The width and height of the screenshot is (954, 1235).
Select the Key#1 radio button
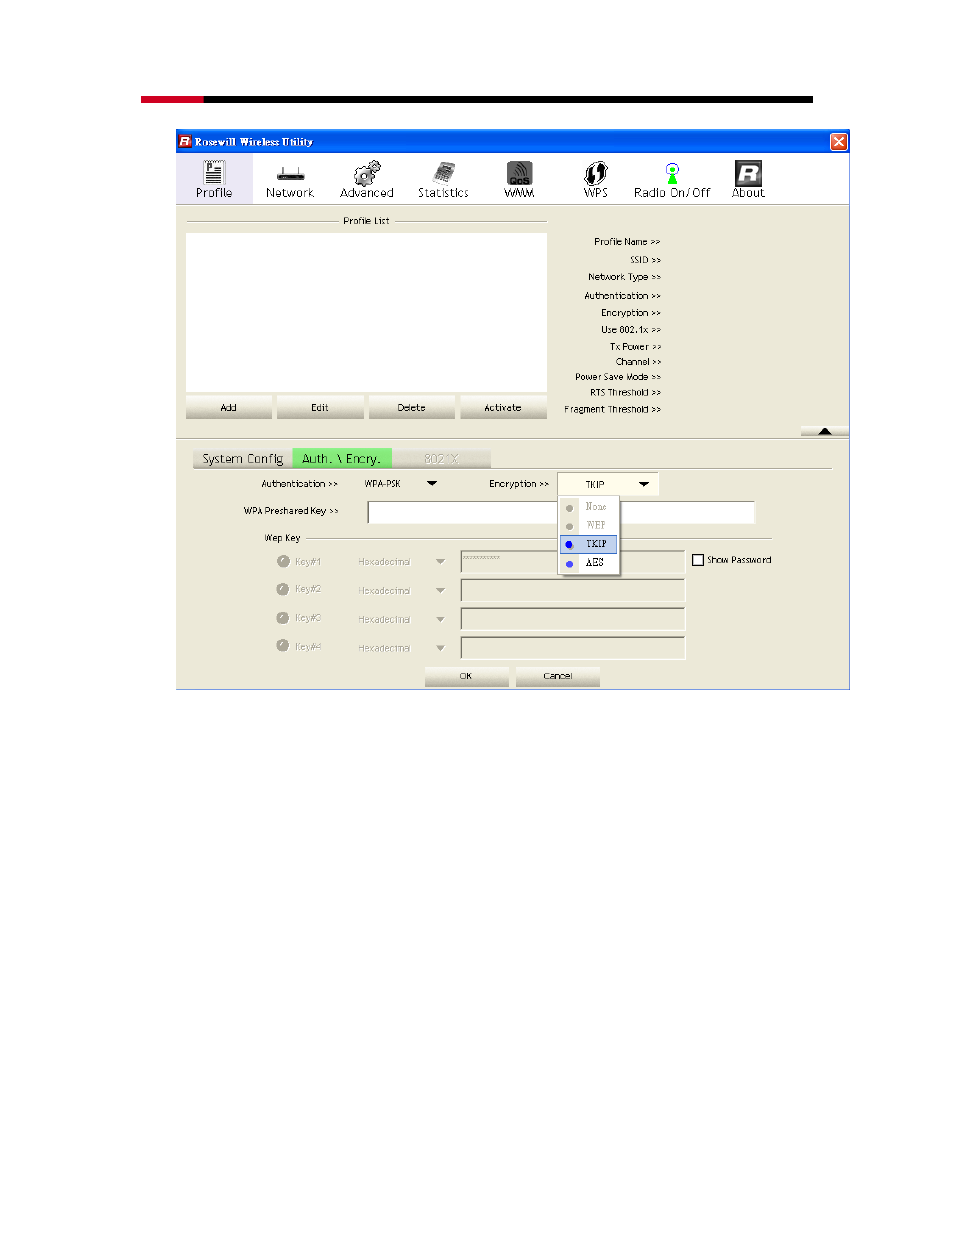(x=283, y=561)
